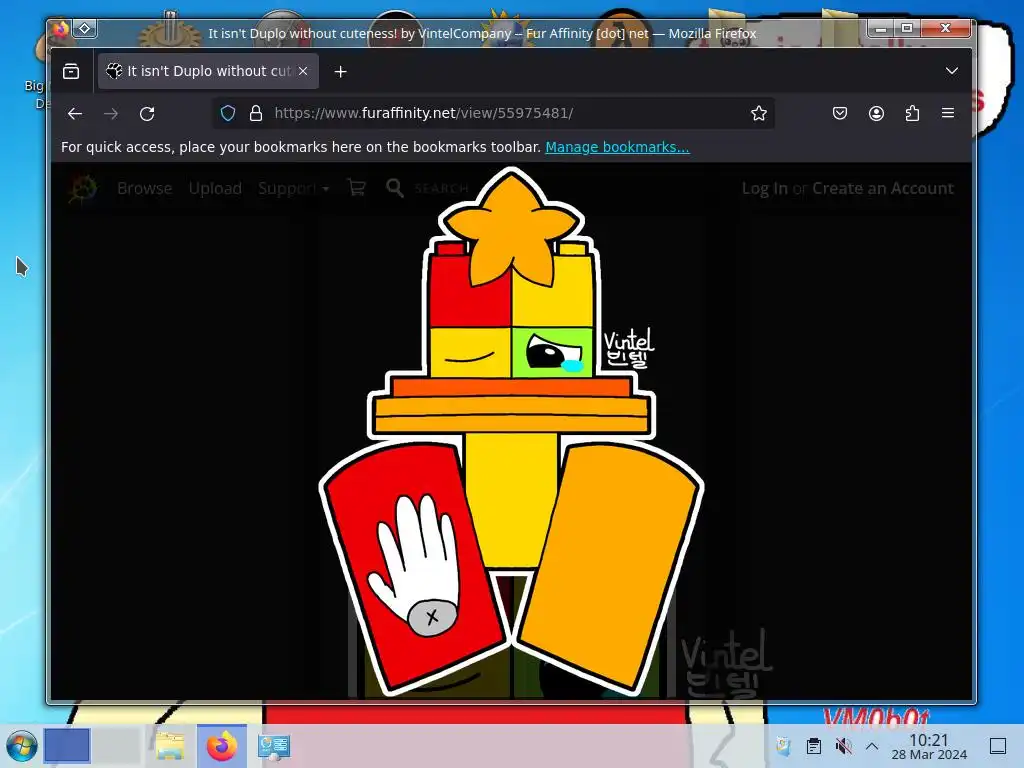Follow the Create an Account link
The width and height of the screenshot is (1024, 768).
tap(883, 188)
